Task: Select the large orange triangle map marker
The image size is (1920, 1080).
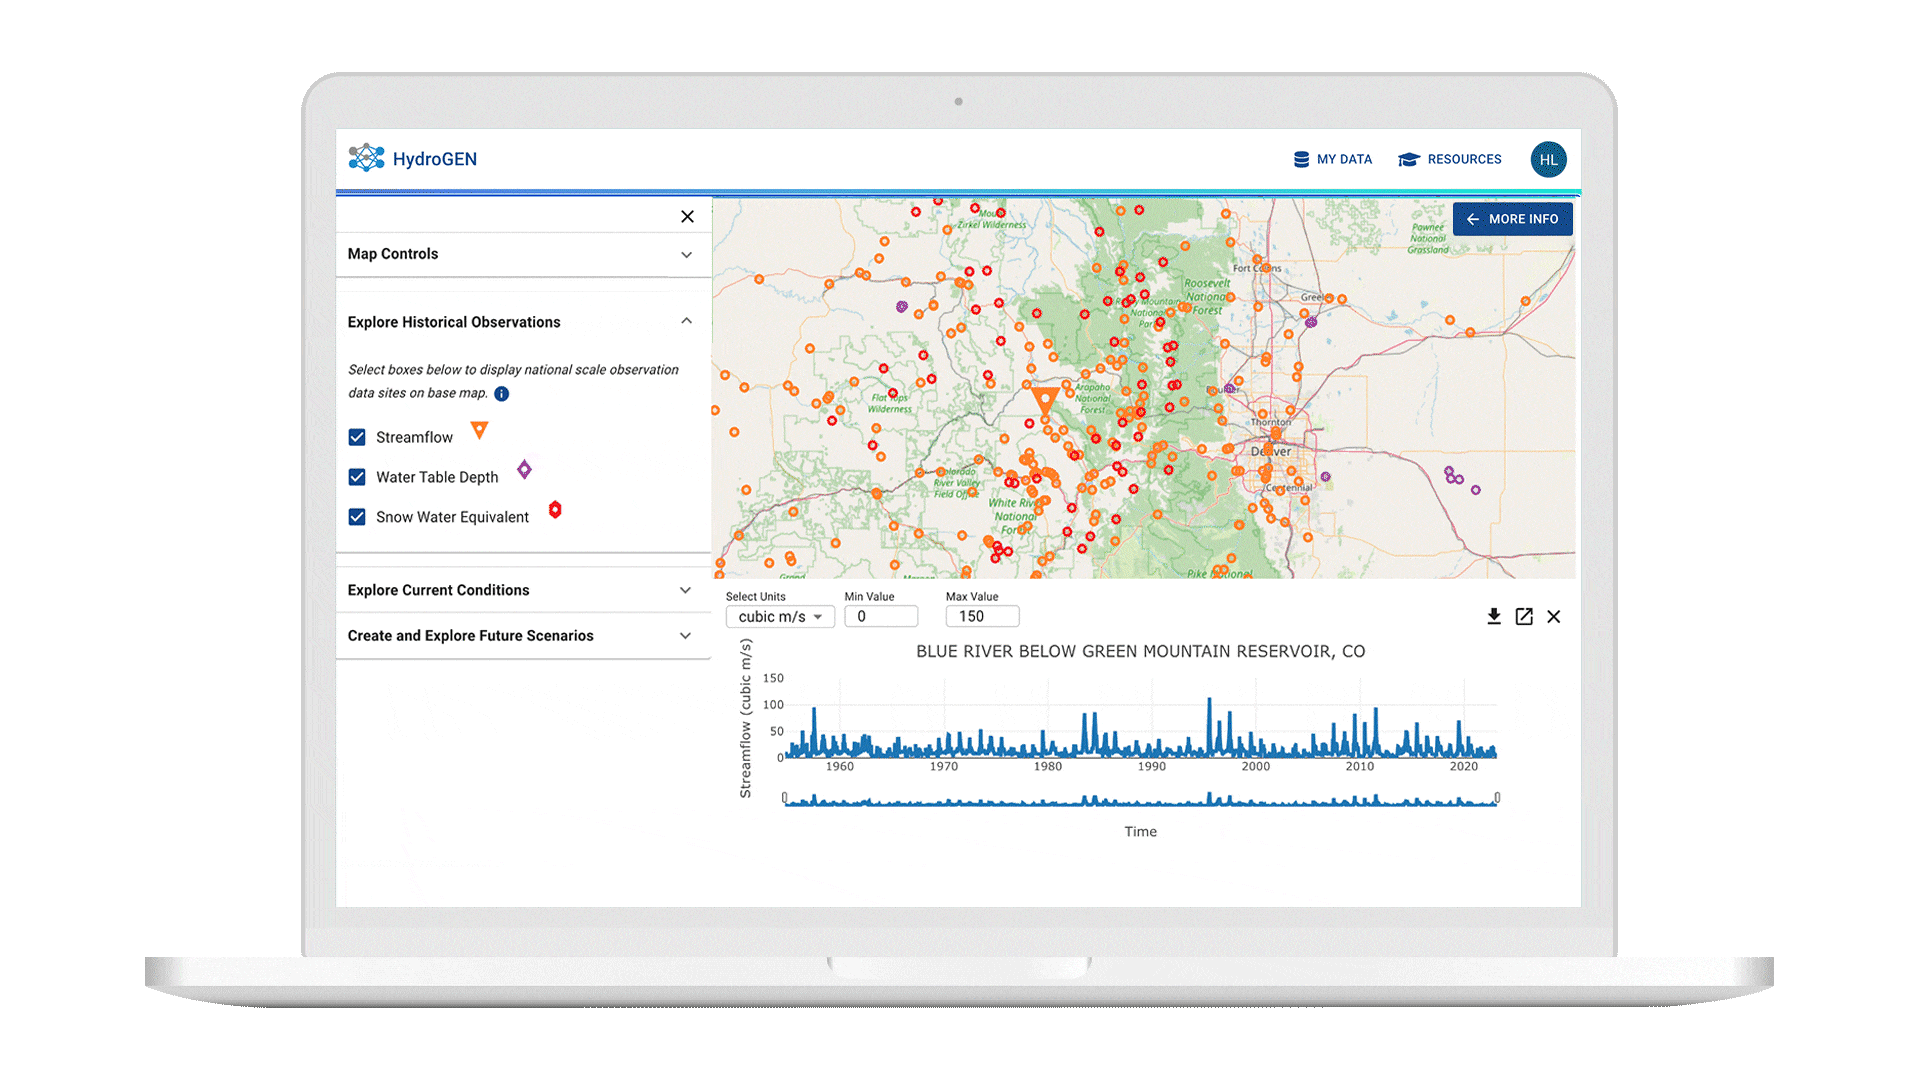Action: [1045, 401]
